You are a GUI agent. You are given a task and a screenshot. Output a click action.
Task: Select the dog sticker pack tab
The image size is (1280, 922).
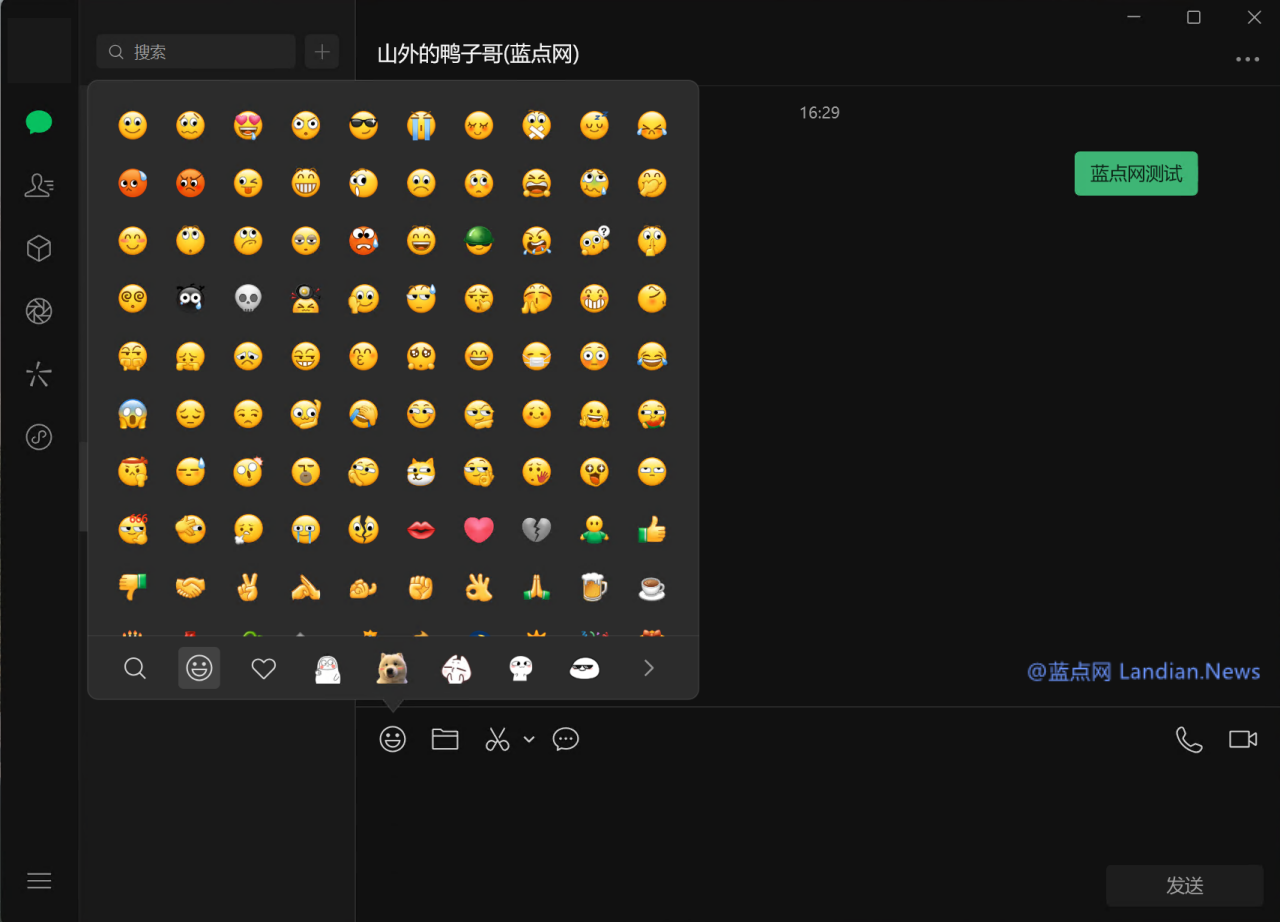[x=392, y=668]
